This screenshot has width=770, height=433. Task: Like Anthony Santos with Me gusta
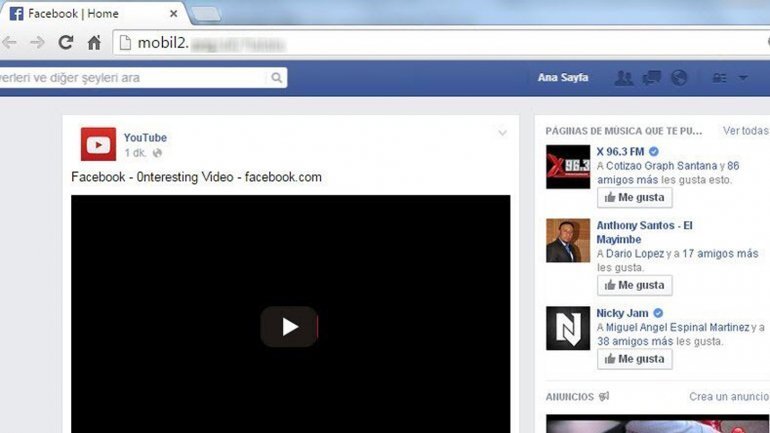[x=635, y=286]
